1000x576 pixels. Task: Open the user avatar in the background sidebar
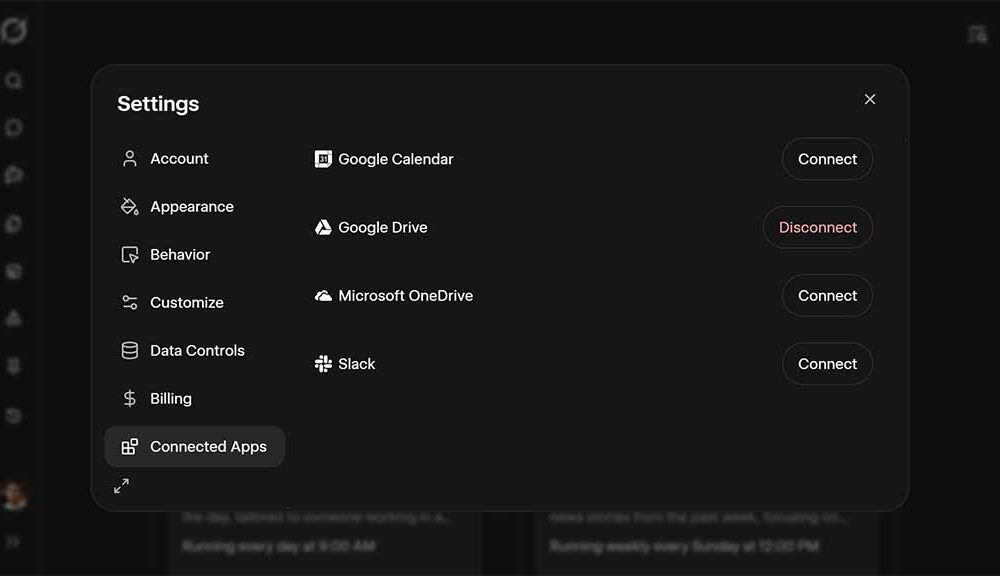[x=14, y=495]
